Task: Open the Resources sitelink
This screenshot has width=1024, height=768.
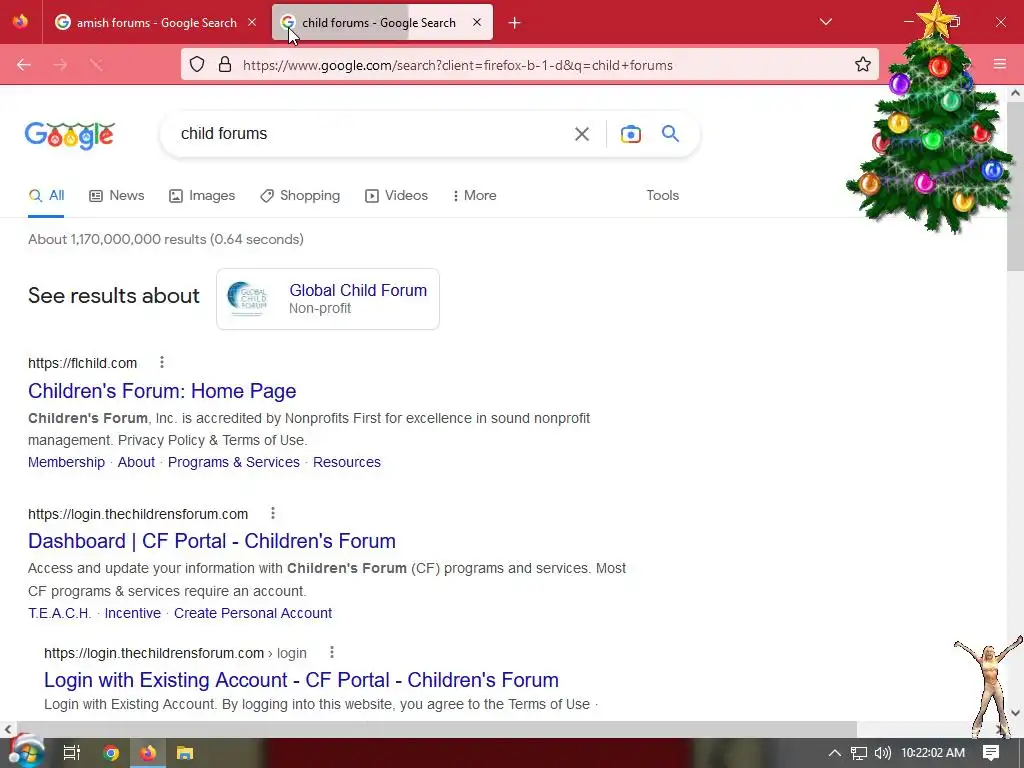Action: point(347,462)
